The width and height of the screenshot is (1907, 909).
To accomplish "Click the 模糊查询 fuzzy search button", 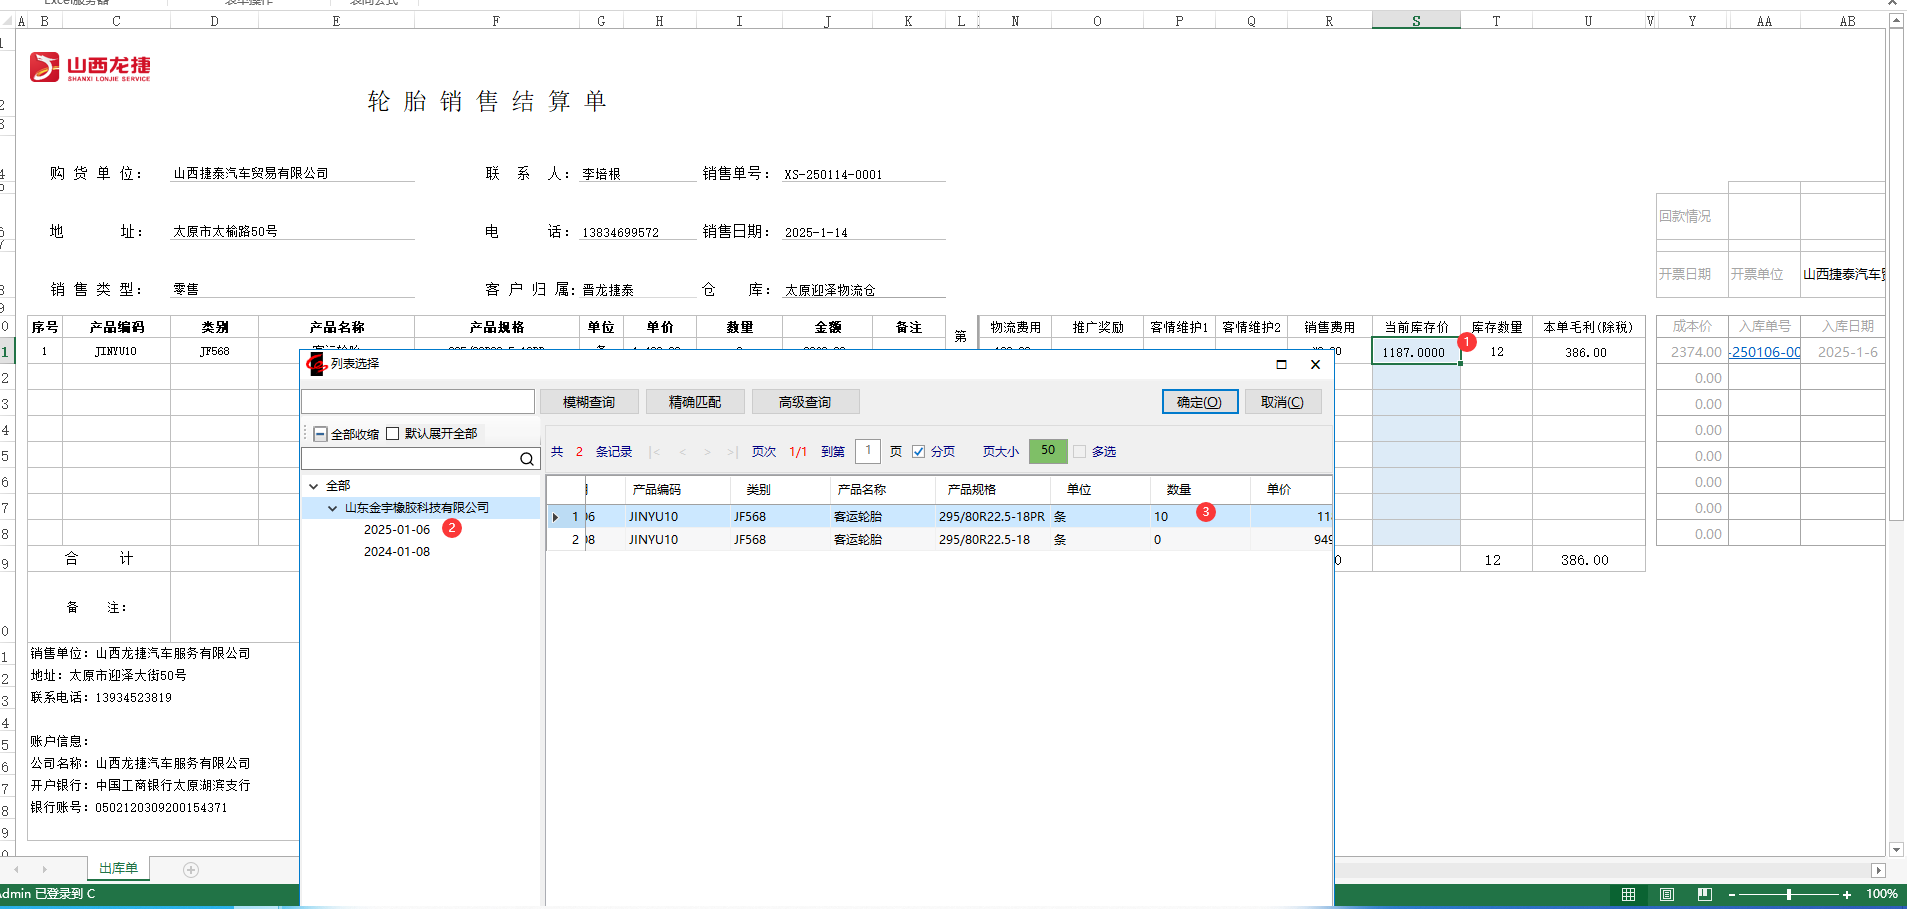I will [588, 402].
